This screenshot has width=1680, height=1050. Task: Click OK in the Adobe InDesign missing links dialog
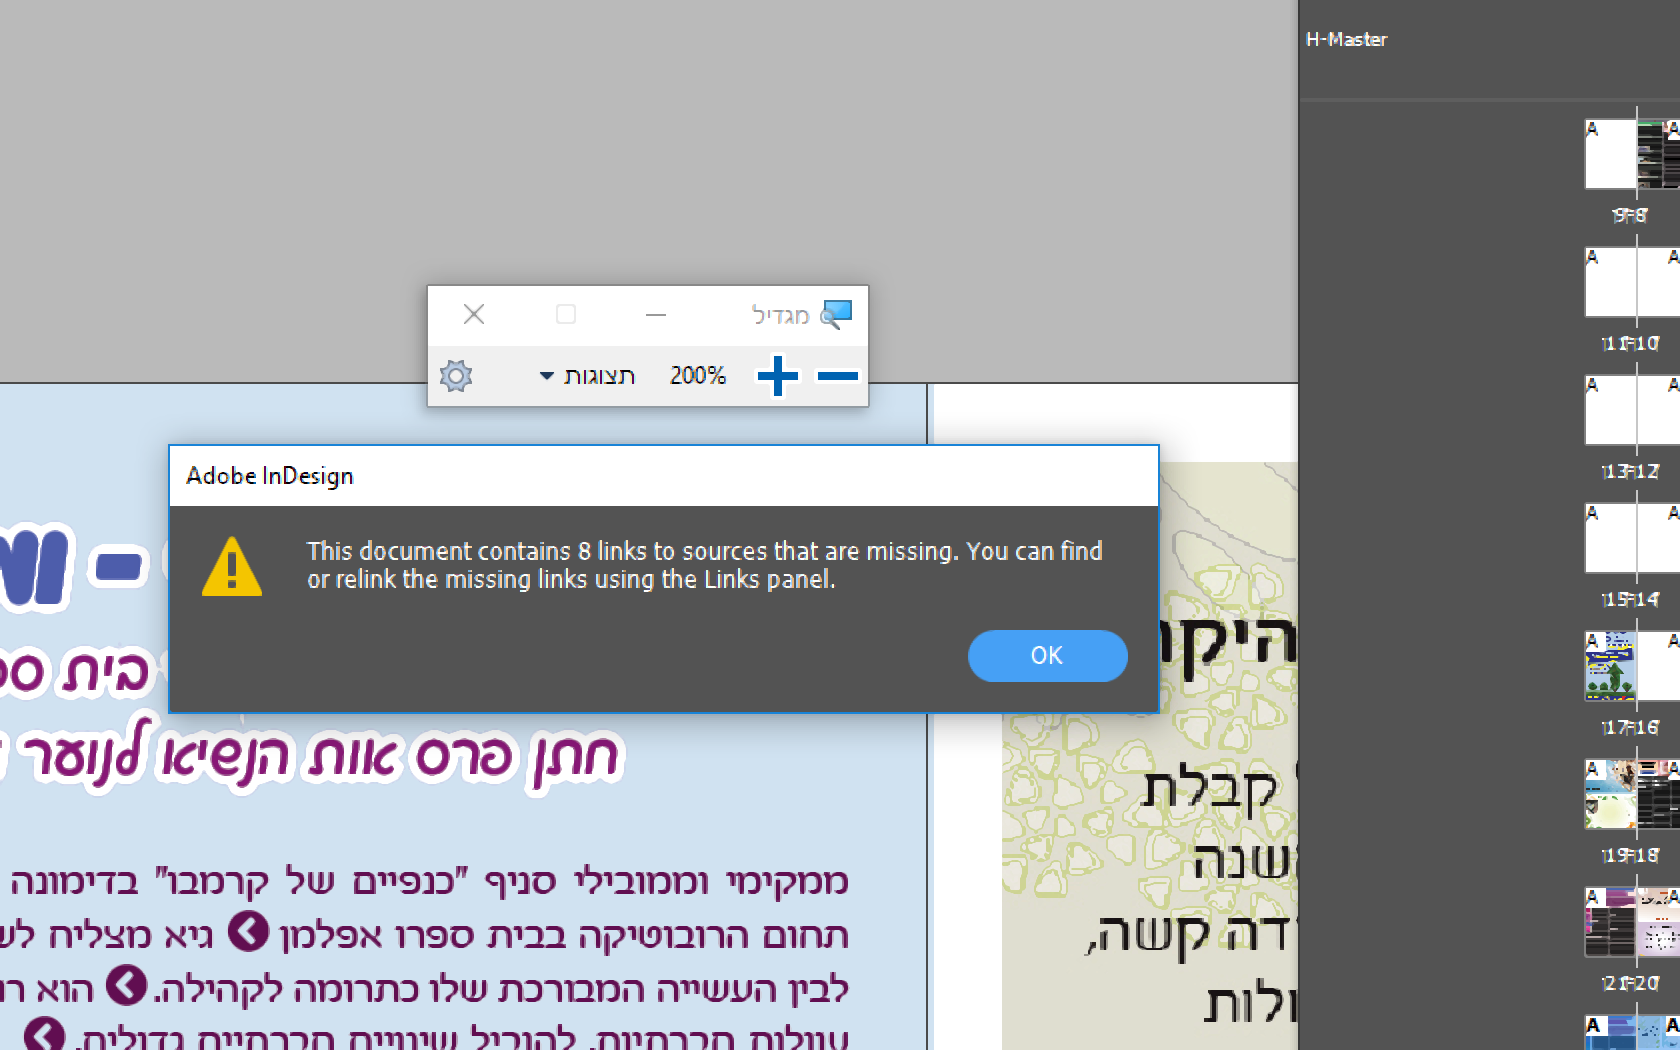[1047, 656]
